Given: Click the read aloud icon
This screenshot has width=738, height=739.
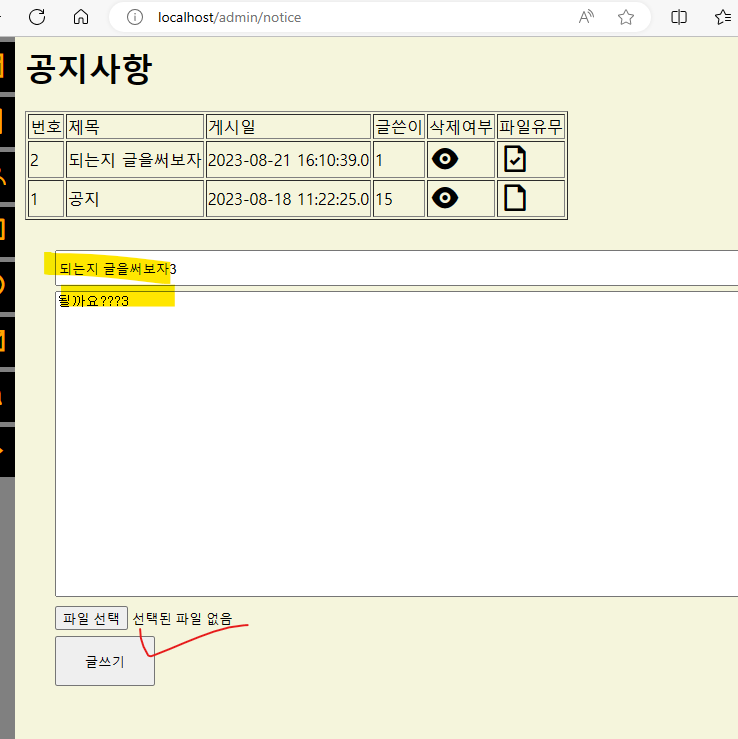Looking at the screenshot, I should coord(586,17).
